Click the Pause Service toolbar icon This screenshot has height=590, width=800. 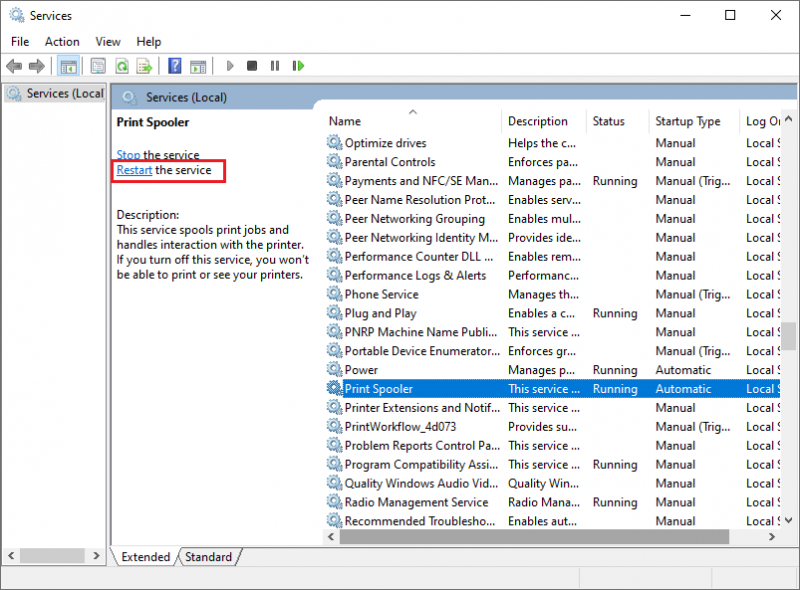pyautogui.click(x=275, y=66)
